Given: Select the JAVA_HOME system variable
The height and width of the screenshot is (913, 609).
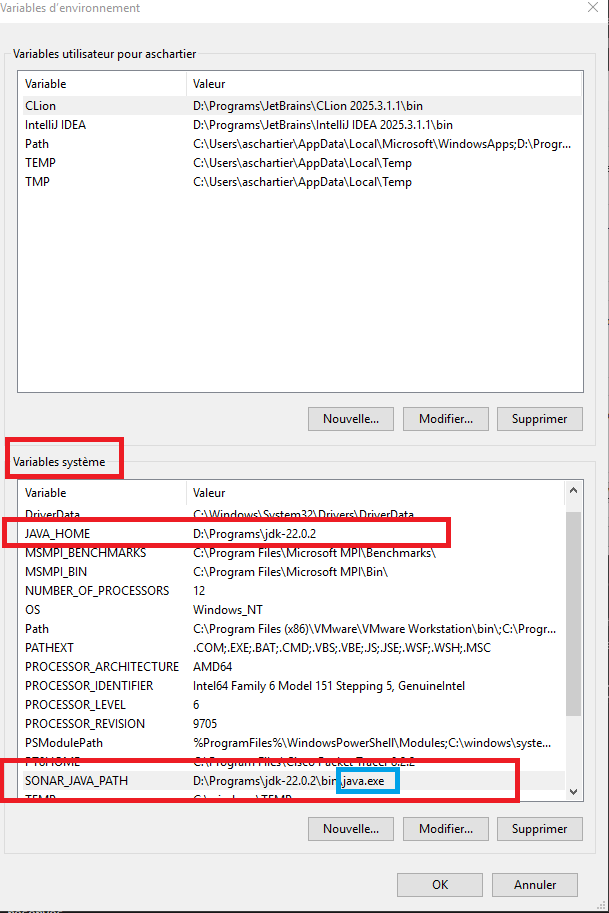Looking at the screenshot, I should point(292,533).
